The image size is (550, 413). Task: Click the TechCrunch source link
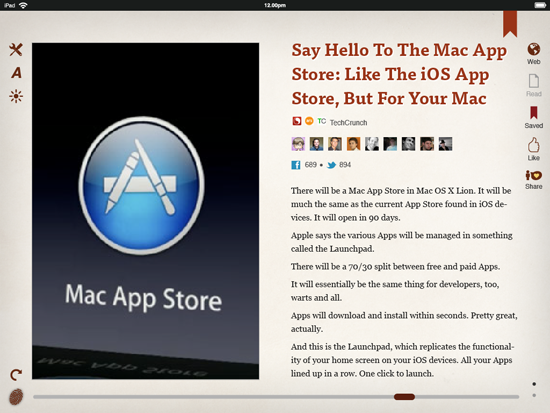[x=348, y=122]
